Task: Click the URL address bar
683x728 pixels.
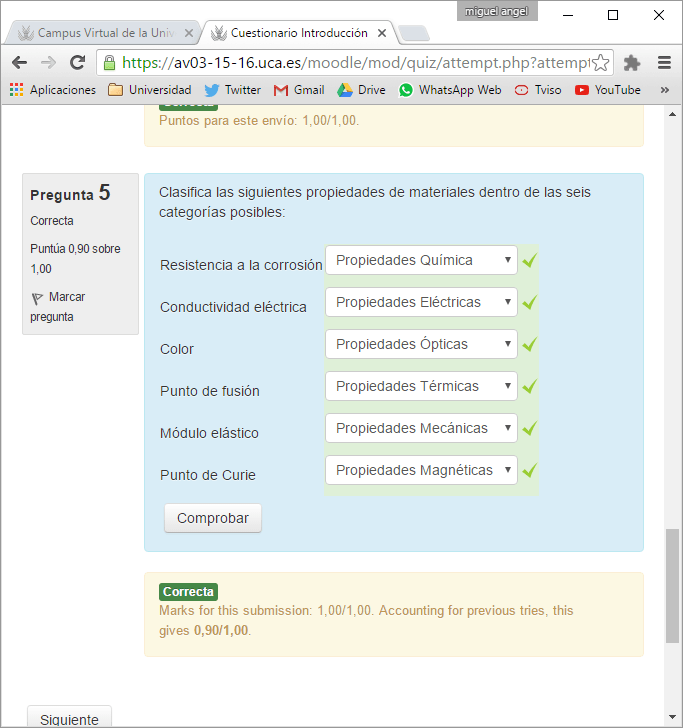Action: tap(355, 63)
